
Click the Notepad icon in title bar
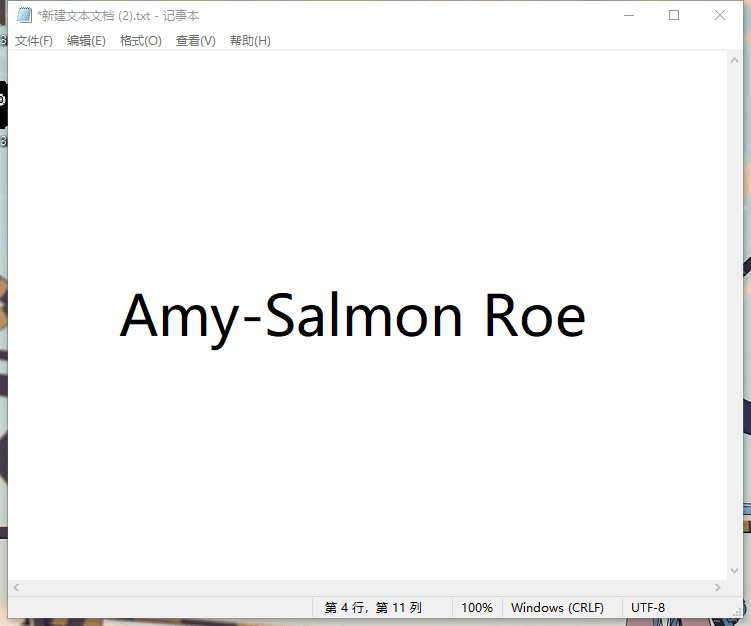pyautogui.click(x=24, y=15)
